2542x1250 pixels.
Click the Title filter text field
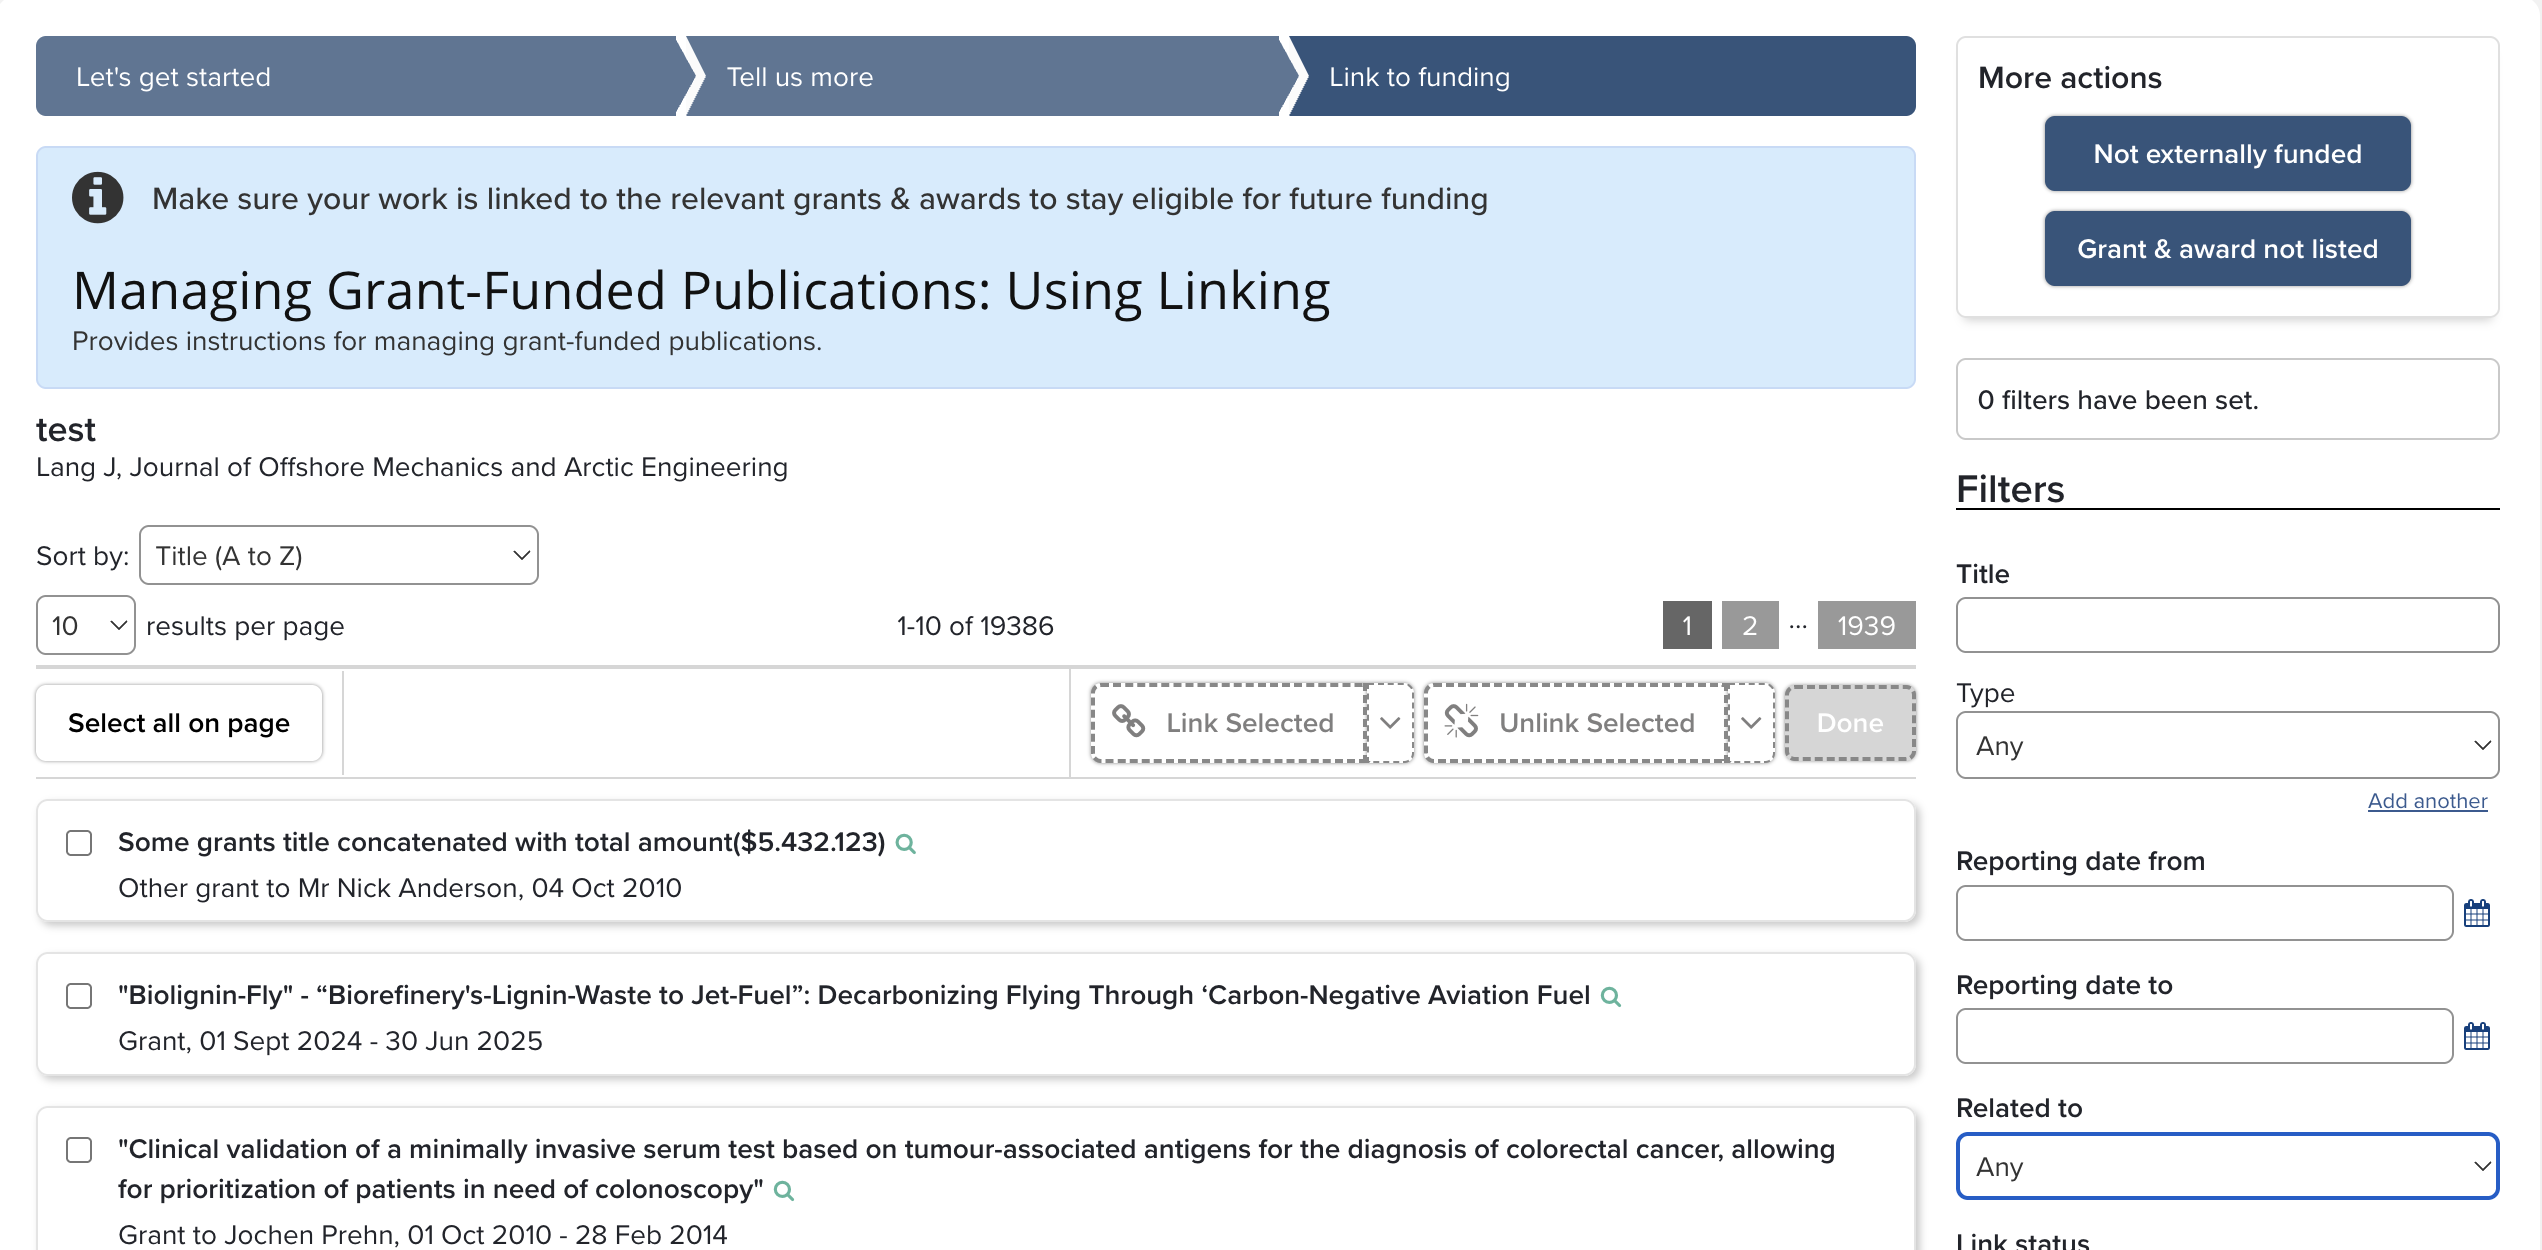tap(2226, 626)
